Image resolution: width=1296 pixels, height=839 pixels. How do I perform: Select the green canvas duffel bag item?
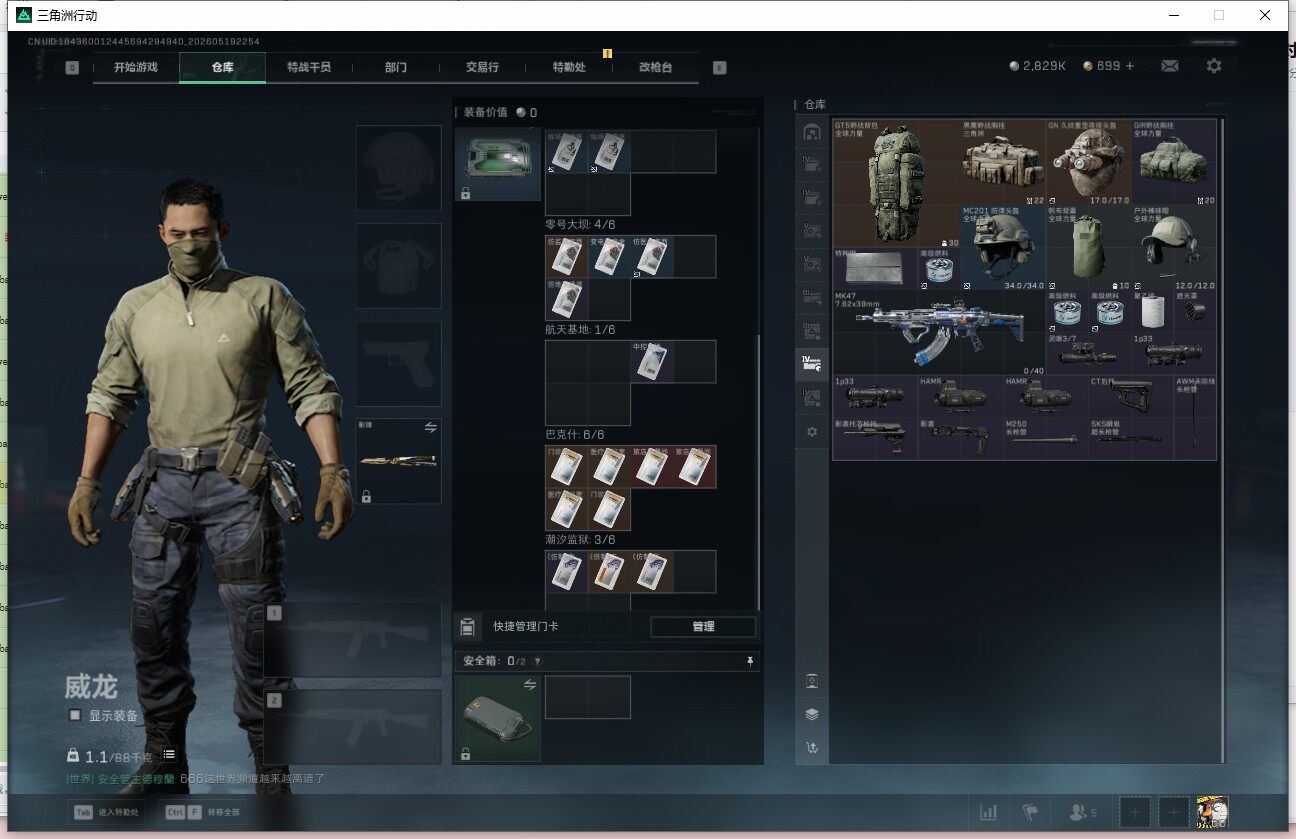click(x=1088, y=248)
